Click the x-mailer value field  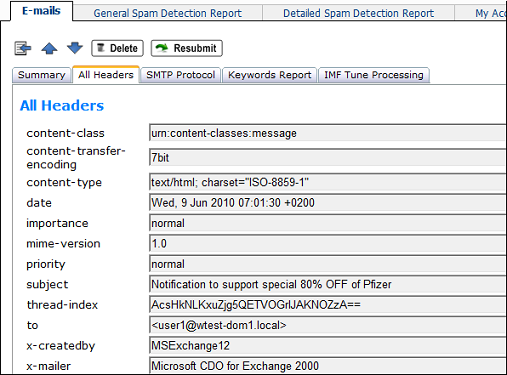coord(328,366)
